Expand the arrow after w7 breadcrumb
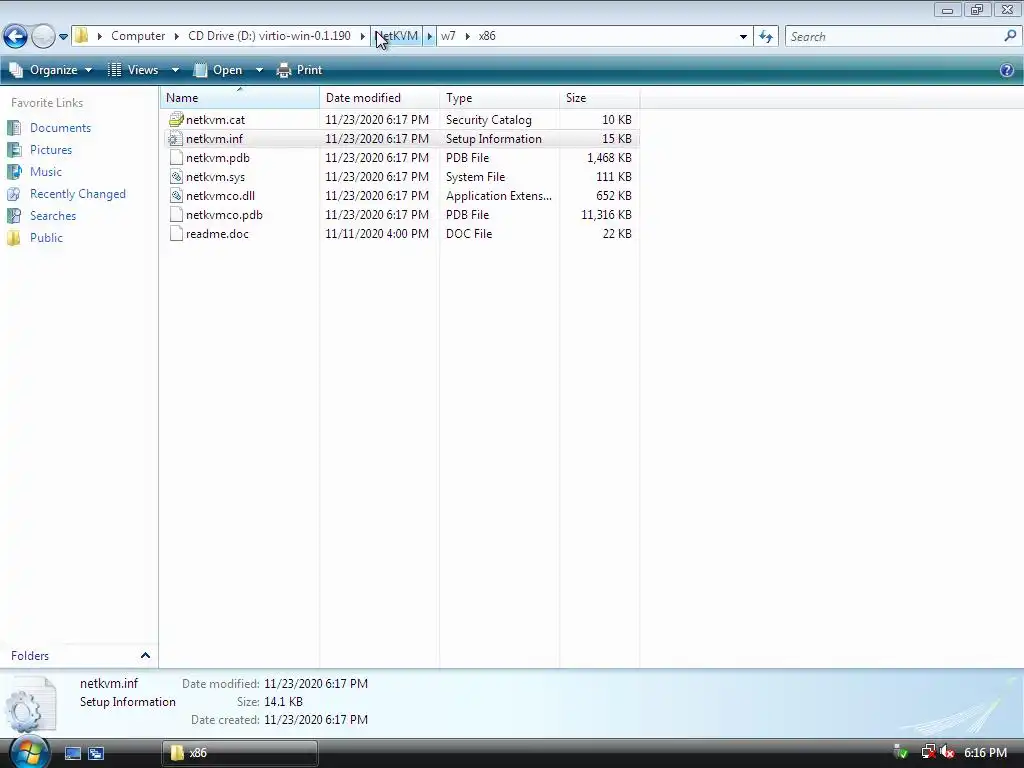1024x768 pixels. 468,36
